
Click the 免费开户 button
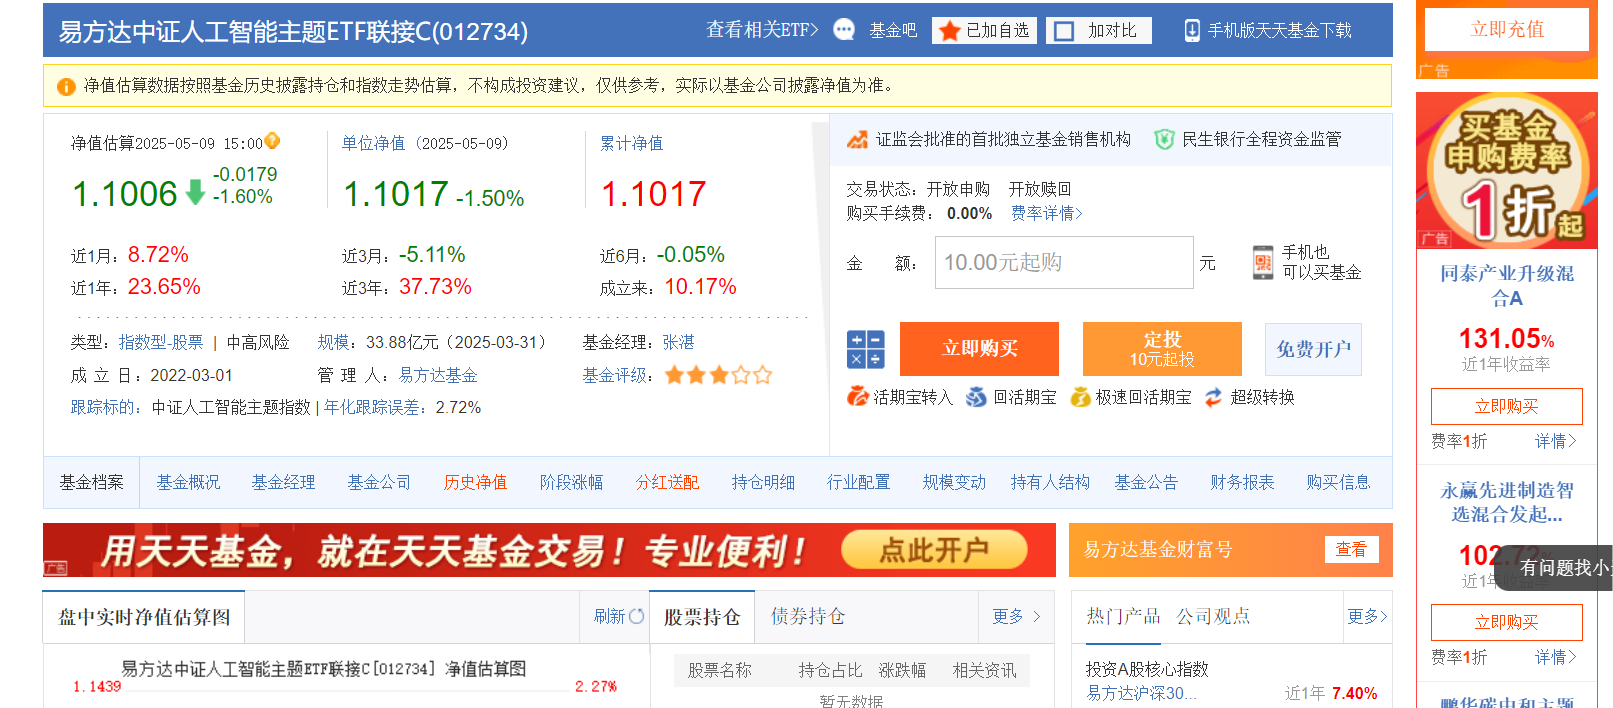(1313, 349)
